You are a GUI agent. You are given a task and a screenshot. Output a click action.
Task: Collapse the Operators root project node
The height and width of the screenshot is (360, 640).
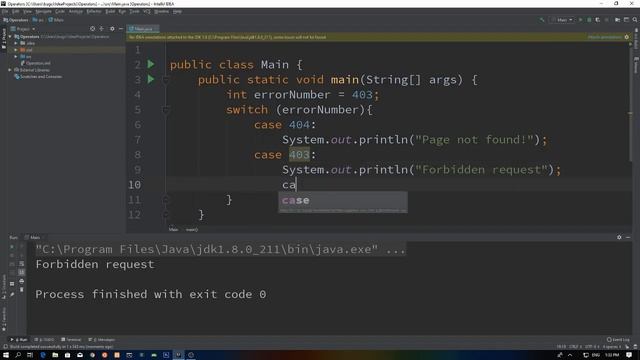coord(10,37)
